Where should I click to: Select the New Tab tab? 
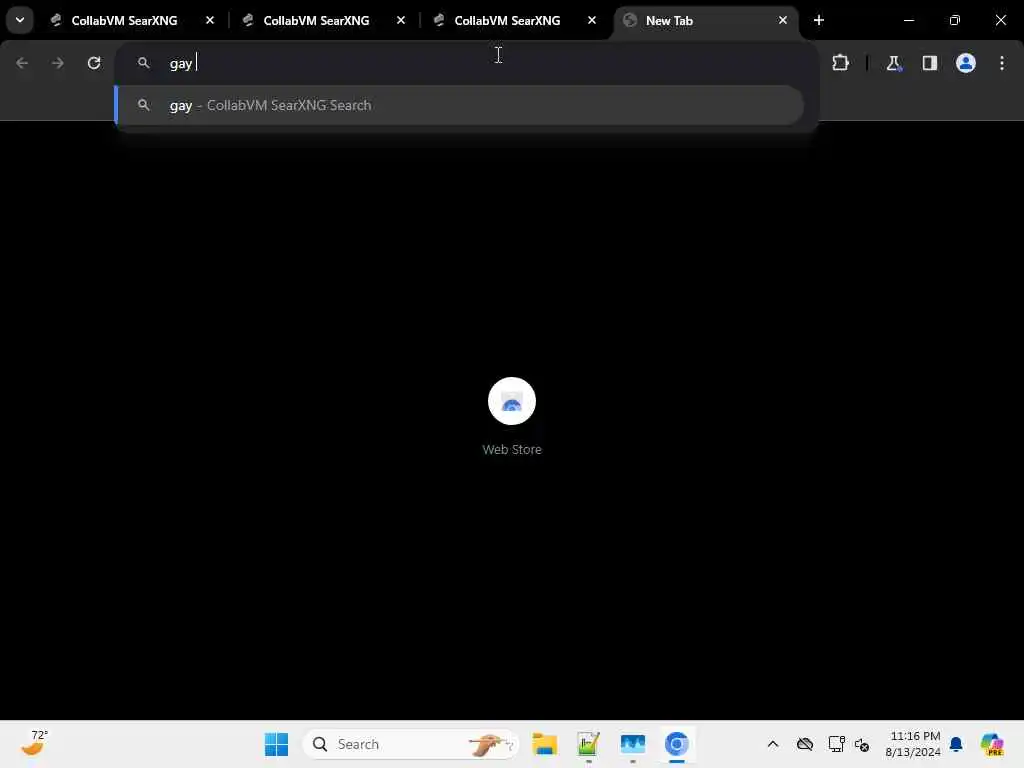coord(705,20)
